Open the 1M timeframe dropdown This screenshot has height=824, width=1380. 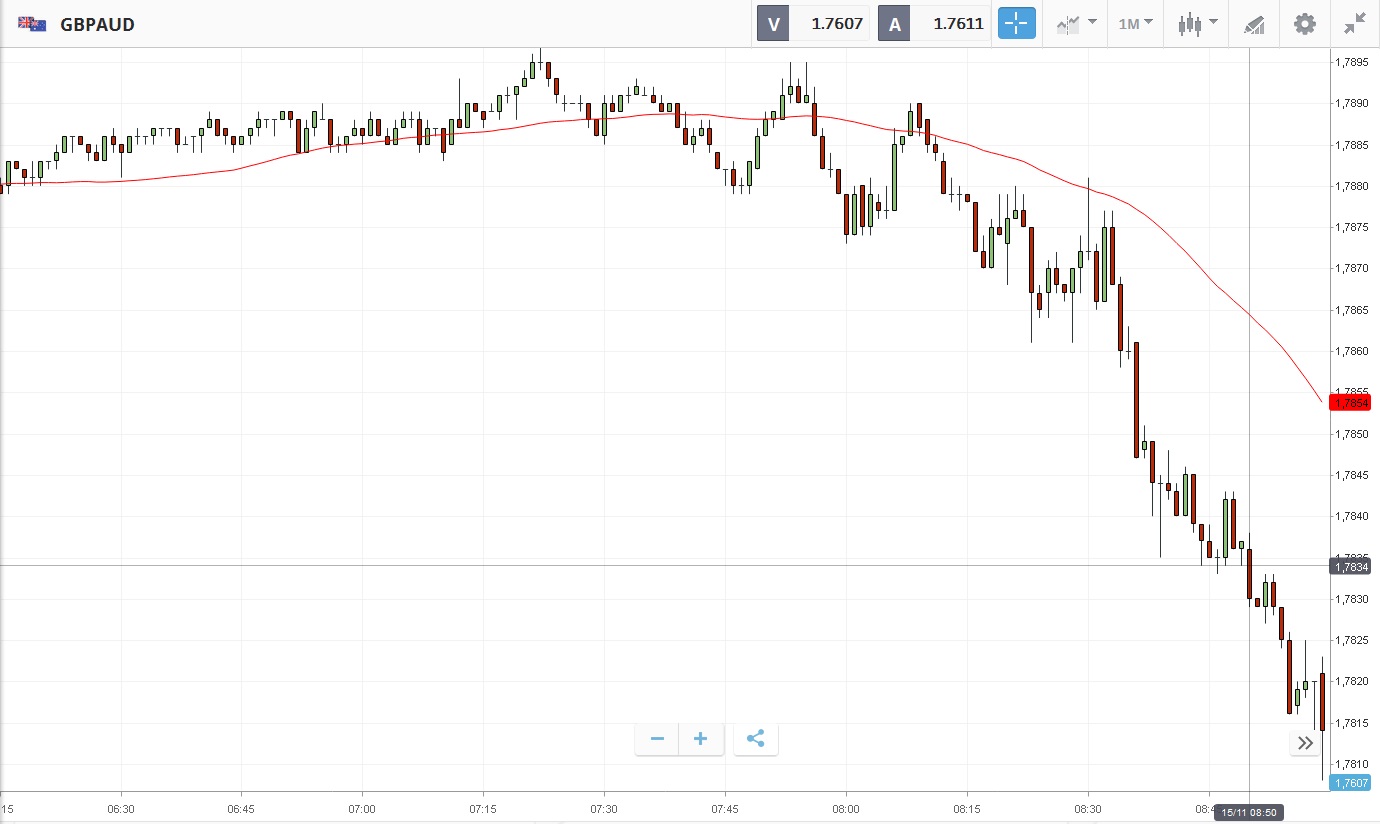(1135, 24)
